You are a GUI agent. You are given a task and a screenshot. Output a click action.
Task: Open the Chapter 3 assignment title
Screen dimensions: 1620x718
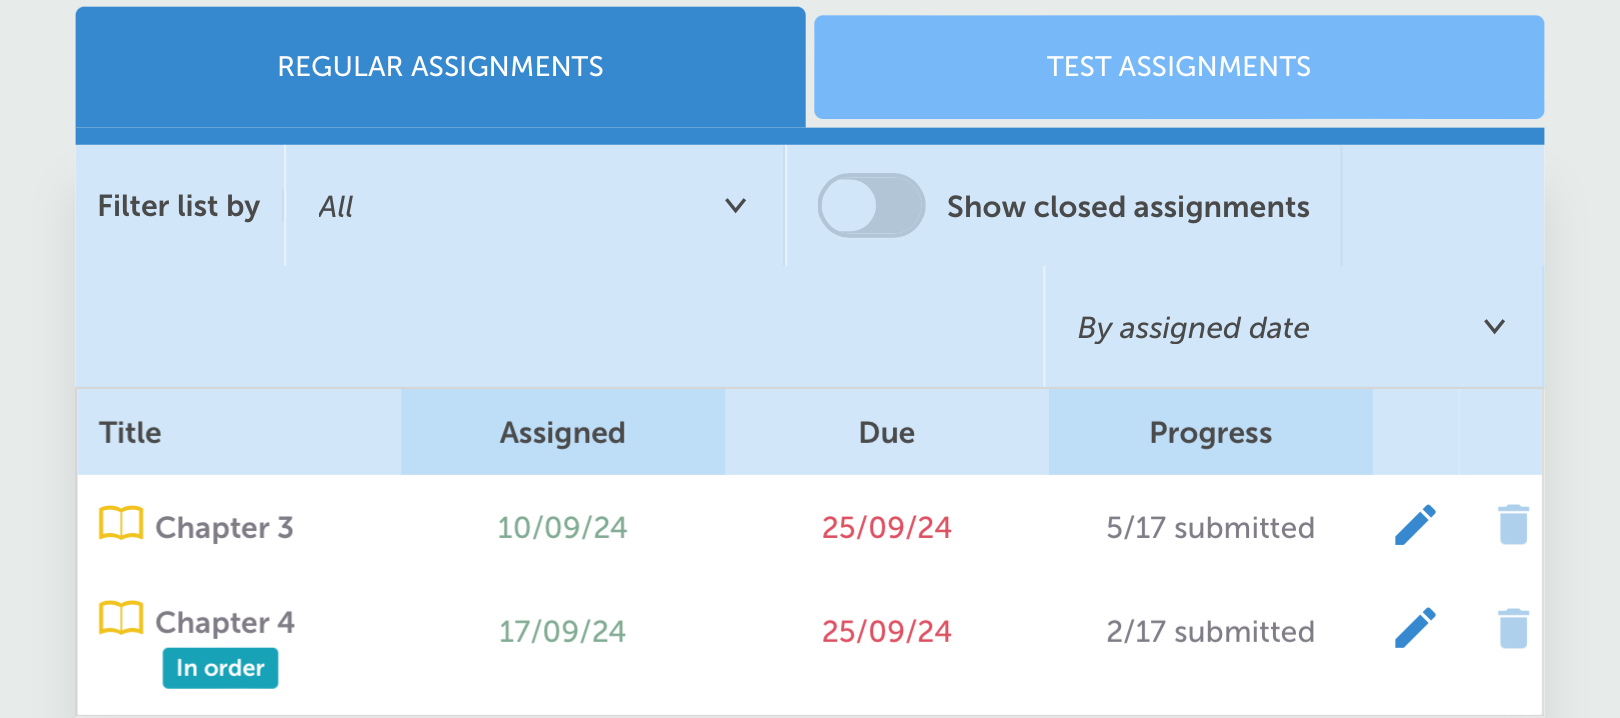click(224, 527)
